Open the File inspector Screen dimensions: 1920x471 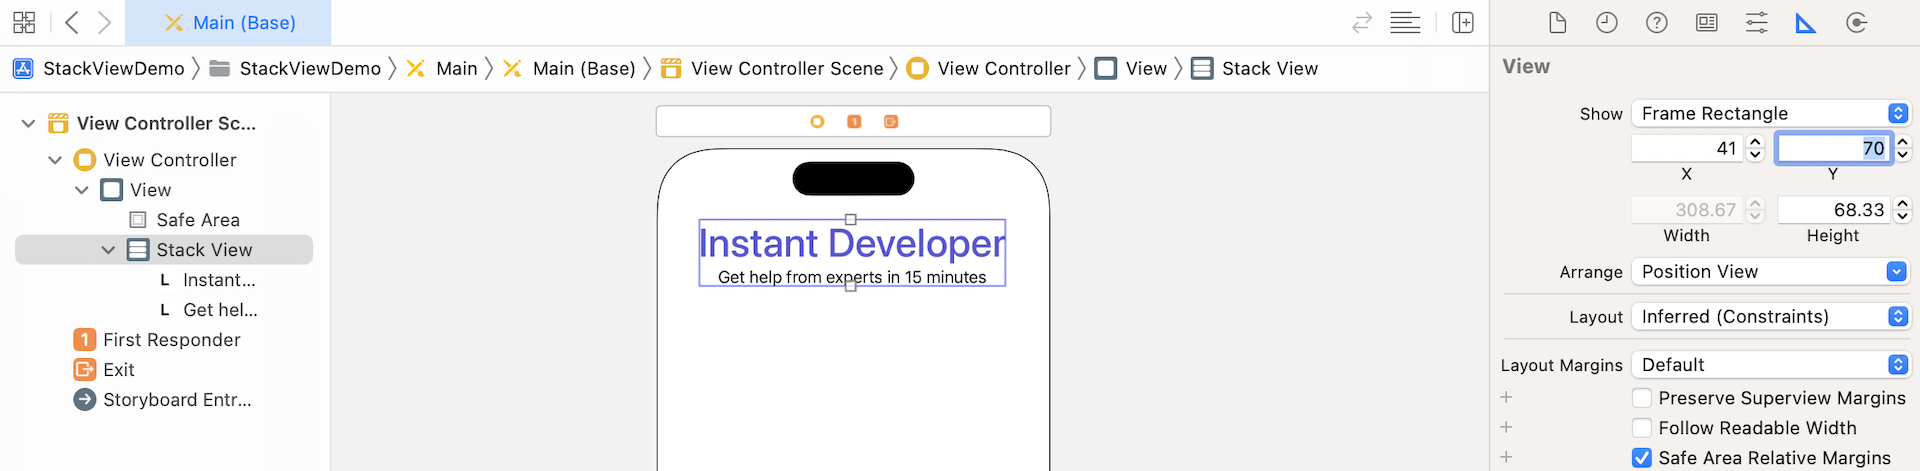tap(1557, 23)
